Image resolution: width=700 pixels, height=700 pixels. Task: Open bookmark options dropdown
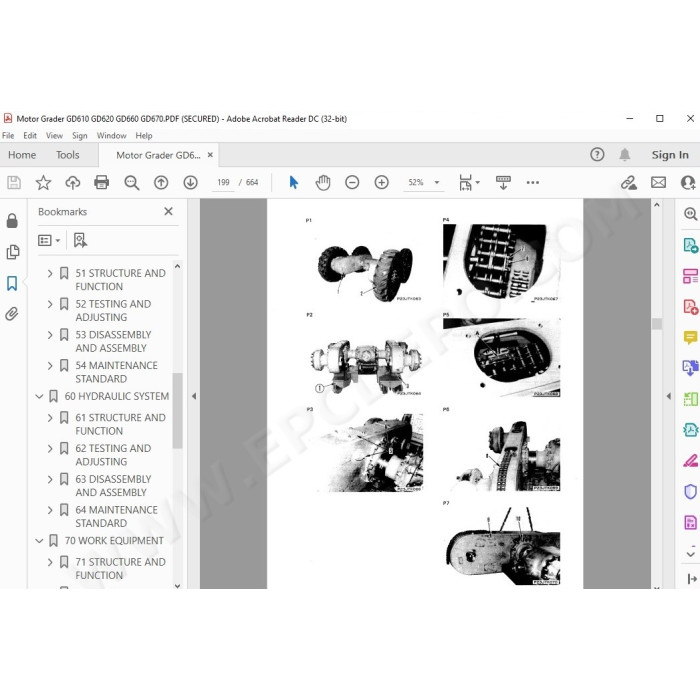pyautogui.click(x=49, y=240)
